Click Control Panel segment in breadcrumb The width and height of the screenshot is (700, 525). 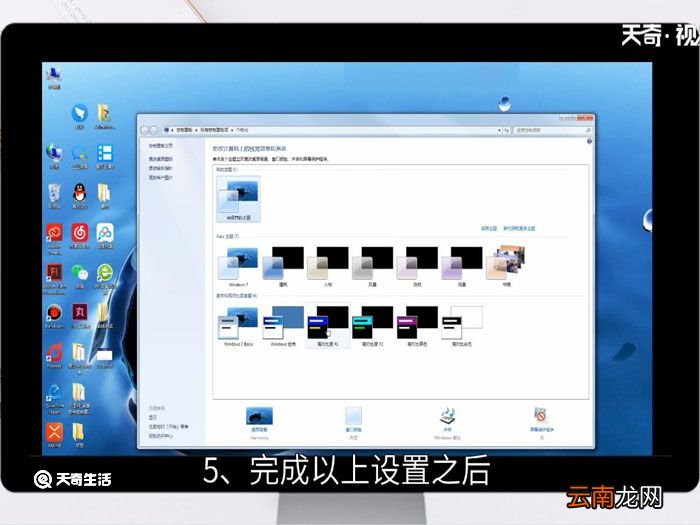click(x=184, y=130)
